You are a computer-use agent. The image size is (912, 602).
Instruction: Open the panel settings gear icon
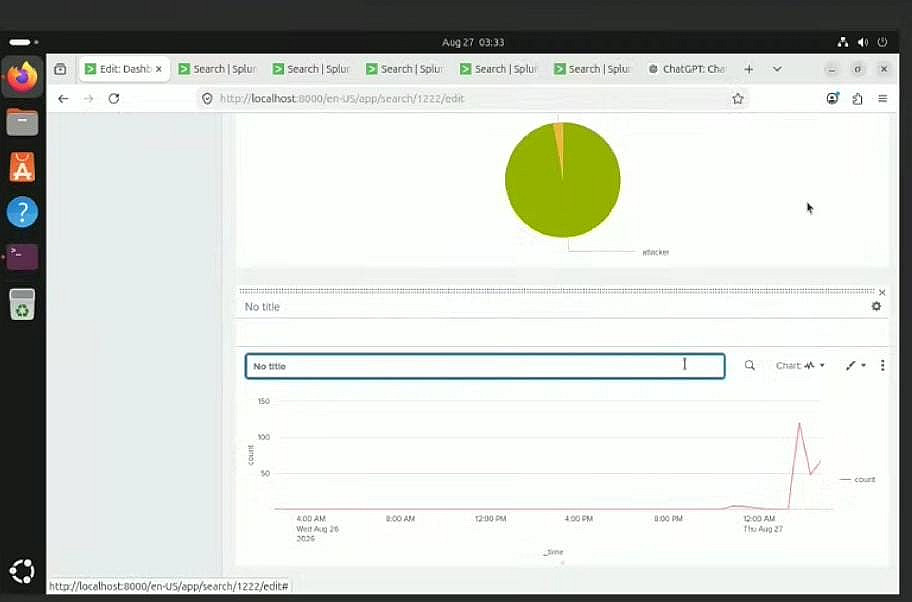pos(877,307)
